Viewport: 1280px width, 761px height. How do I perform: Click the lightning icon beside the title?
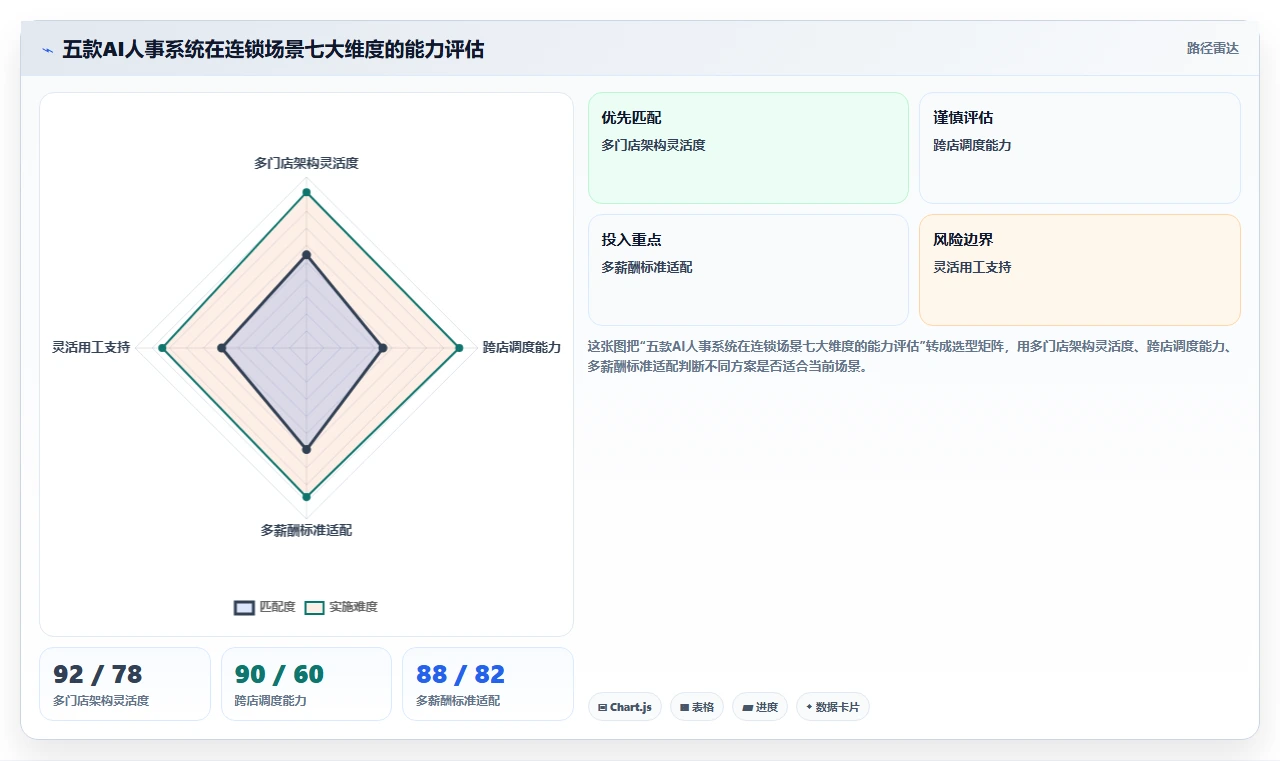pyautogui.click(x=48, y=50)
